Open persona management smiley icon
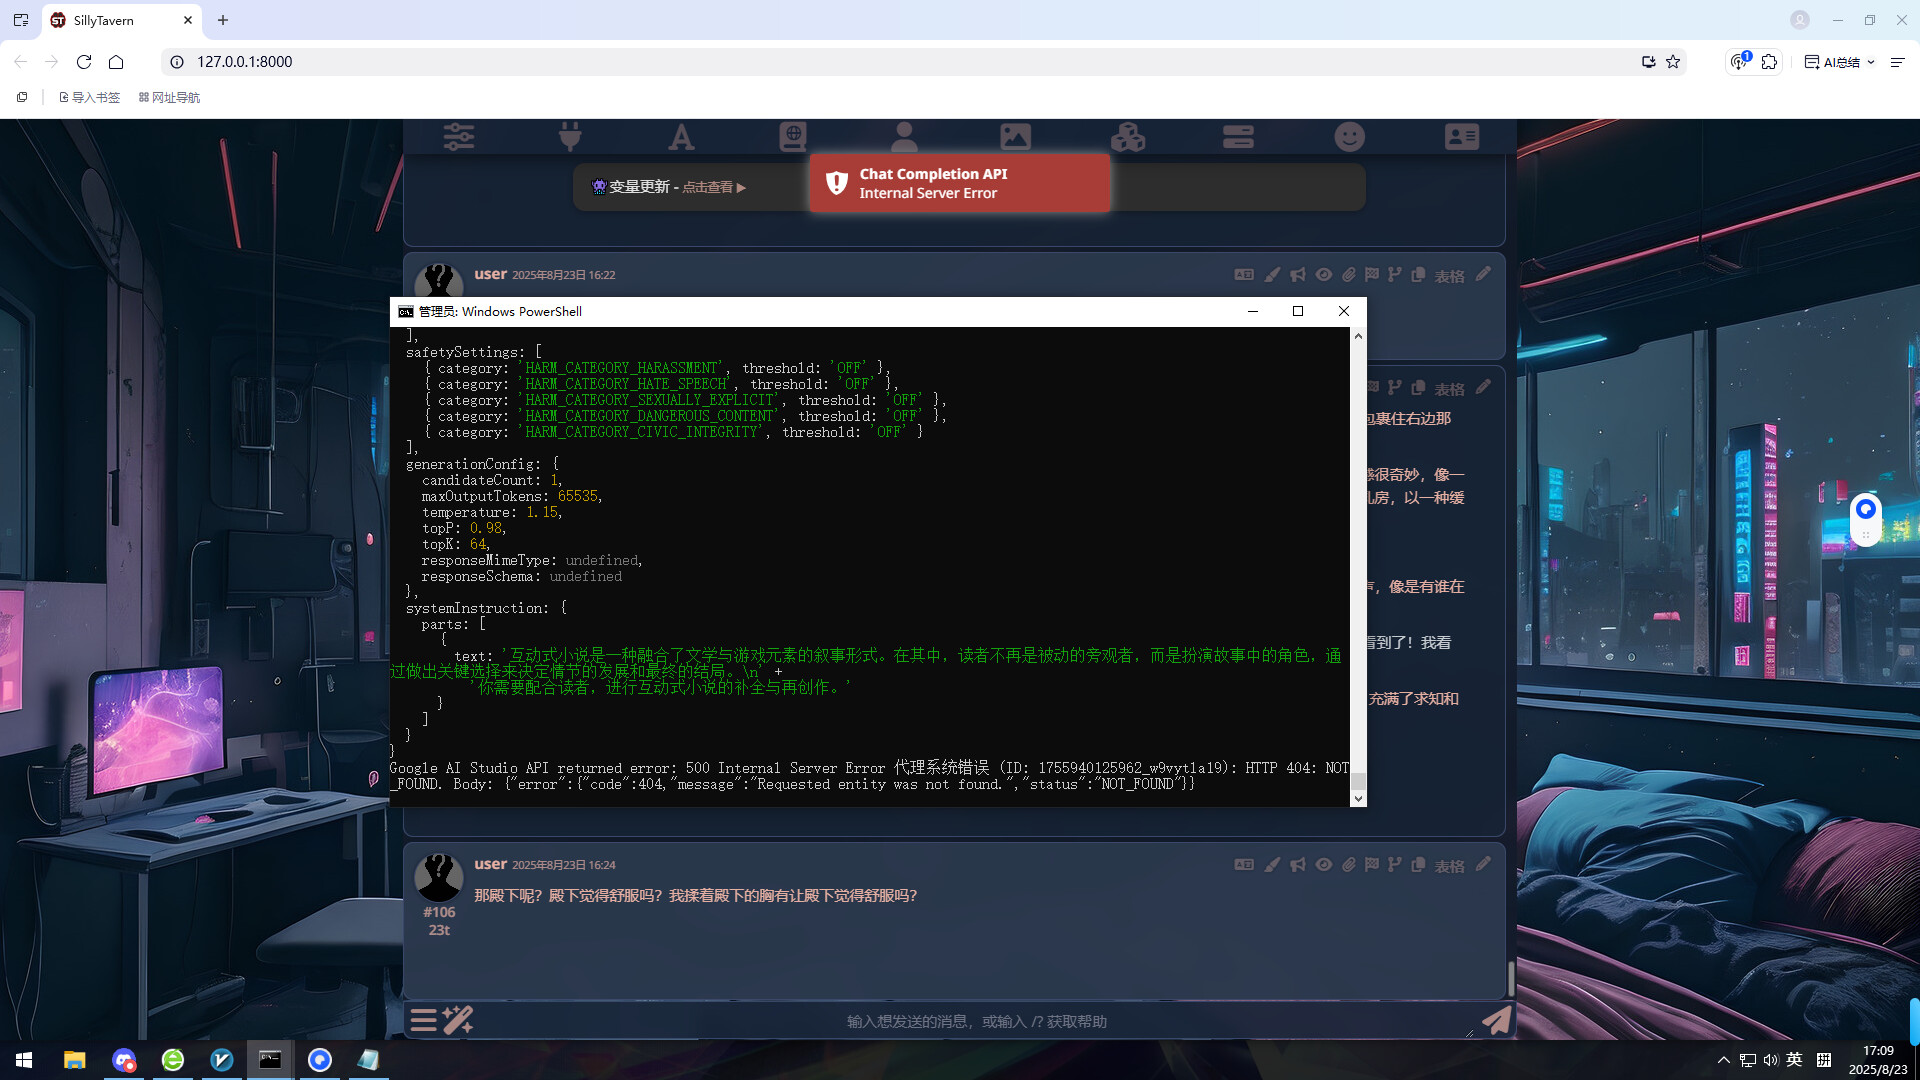Screen dimensions: 1920x1080 (1349, 136)
